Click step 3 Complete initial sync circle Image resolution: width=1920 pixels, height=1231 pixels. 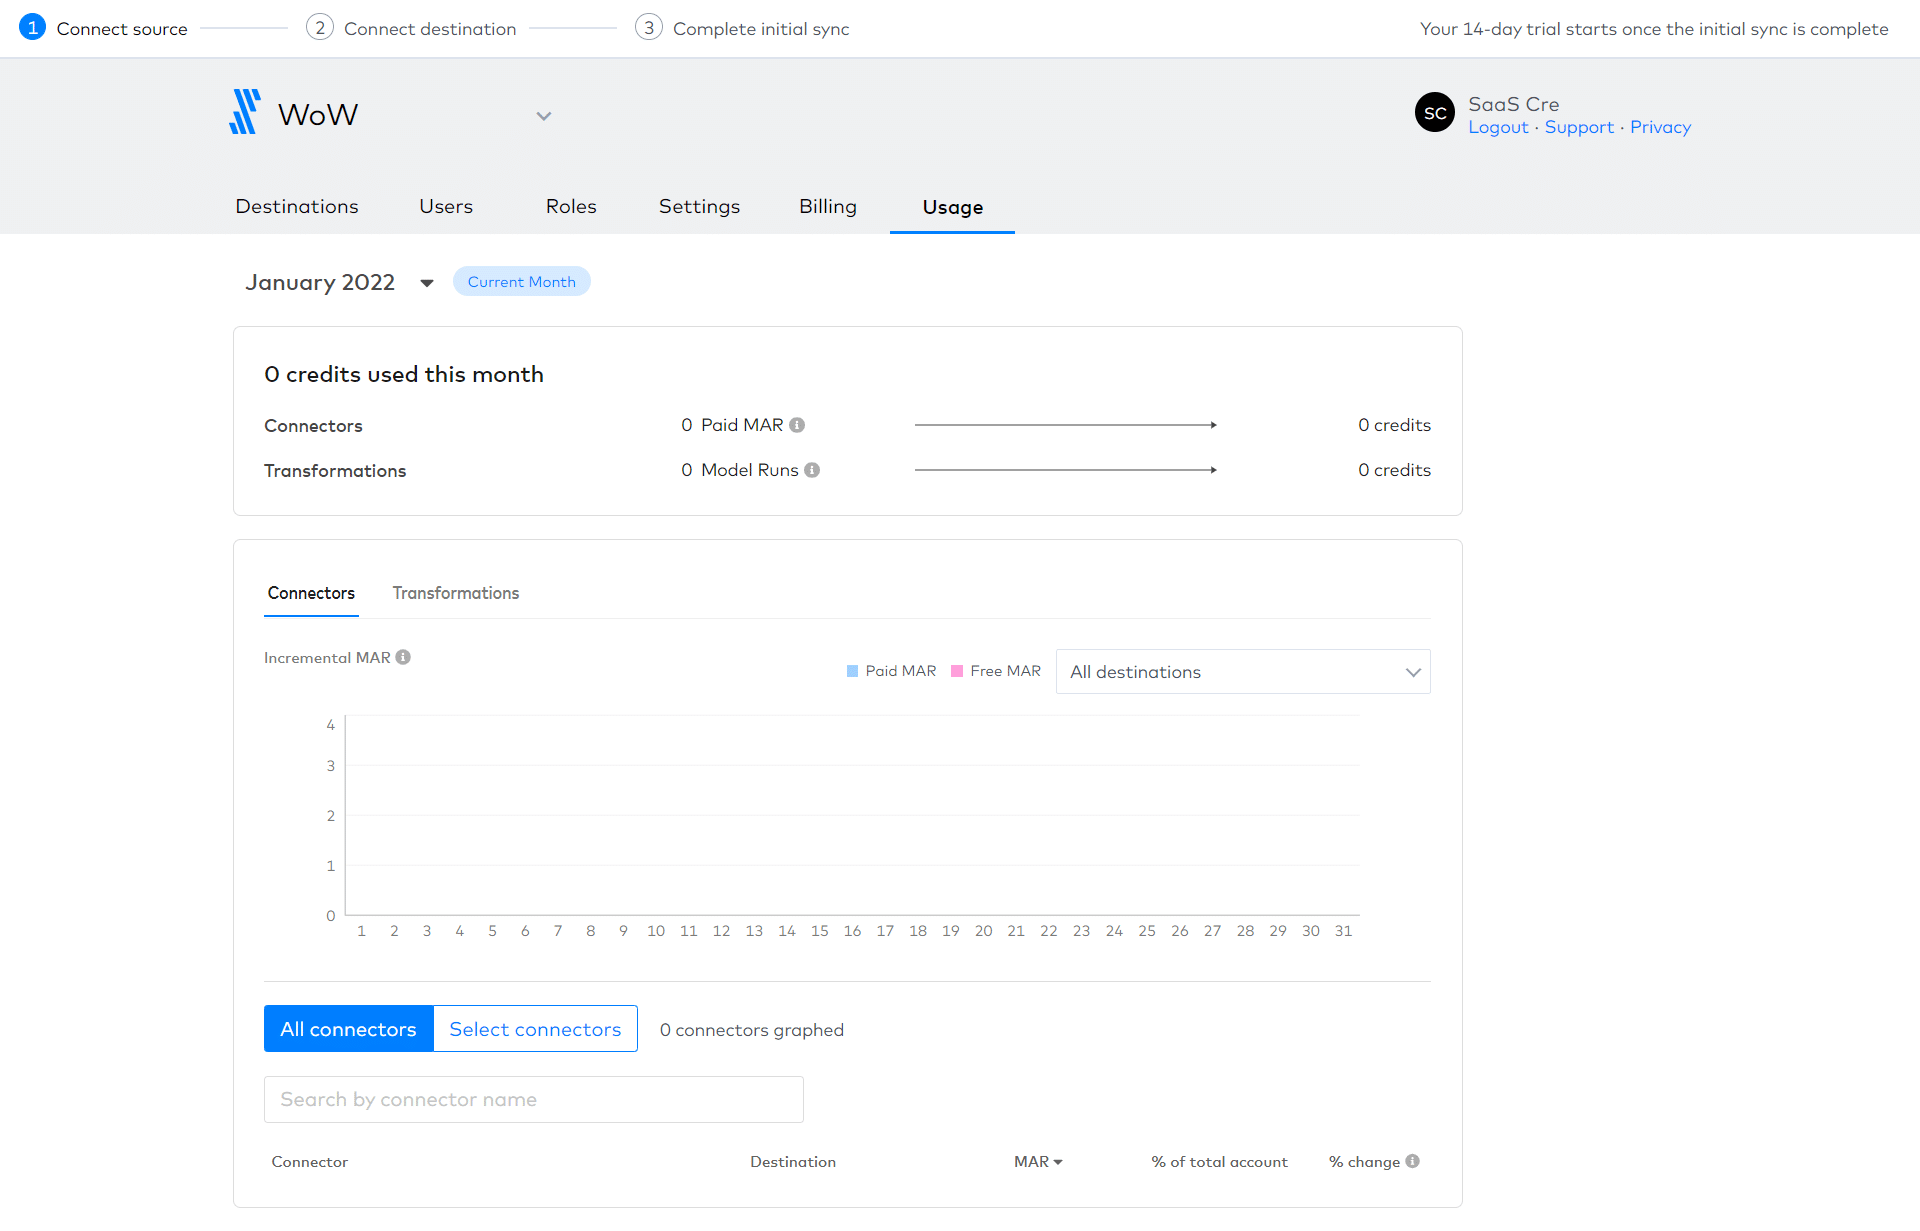(649, 28)
